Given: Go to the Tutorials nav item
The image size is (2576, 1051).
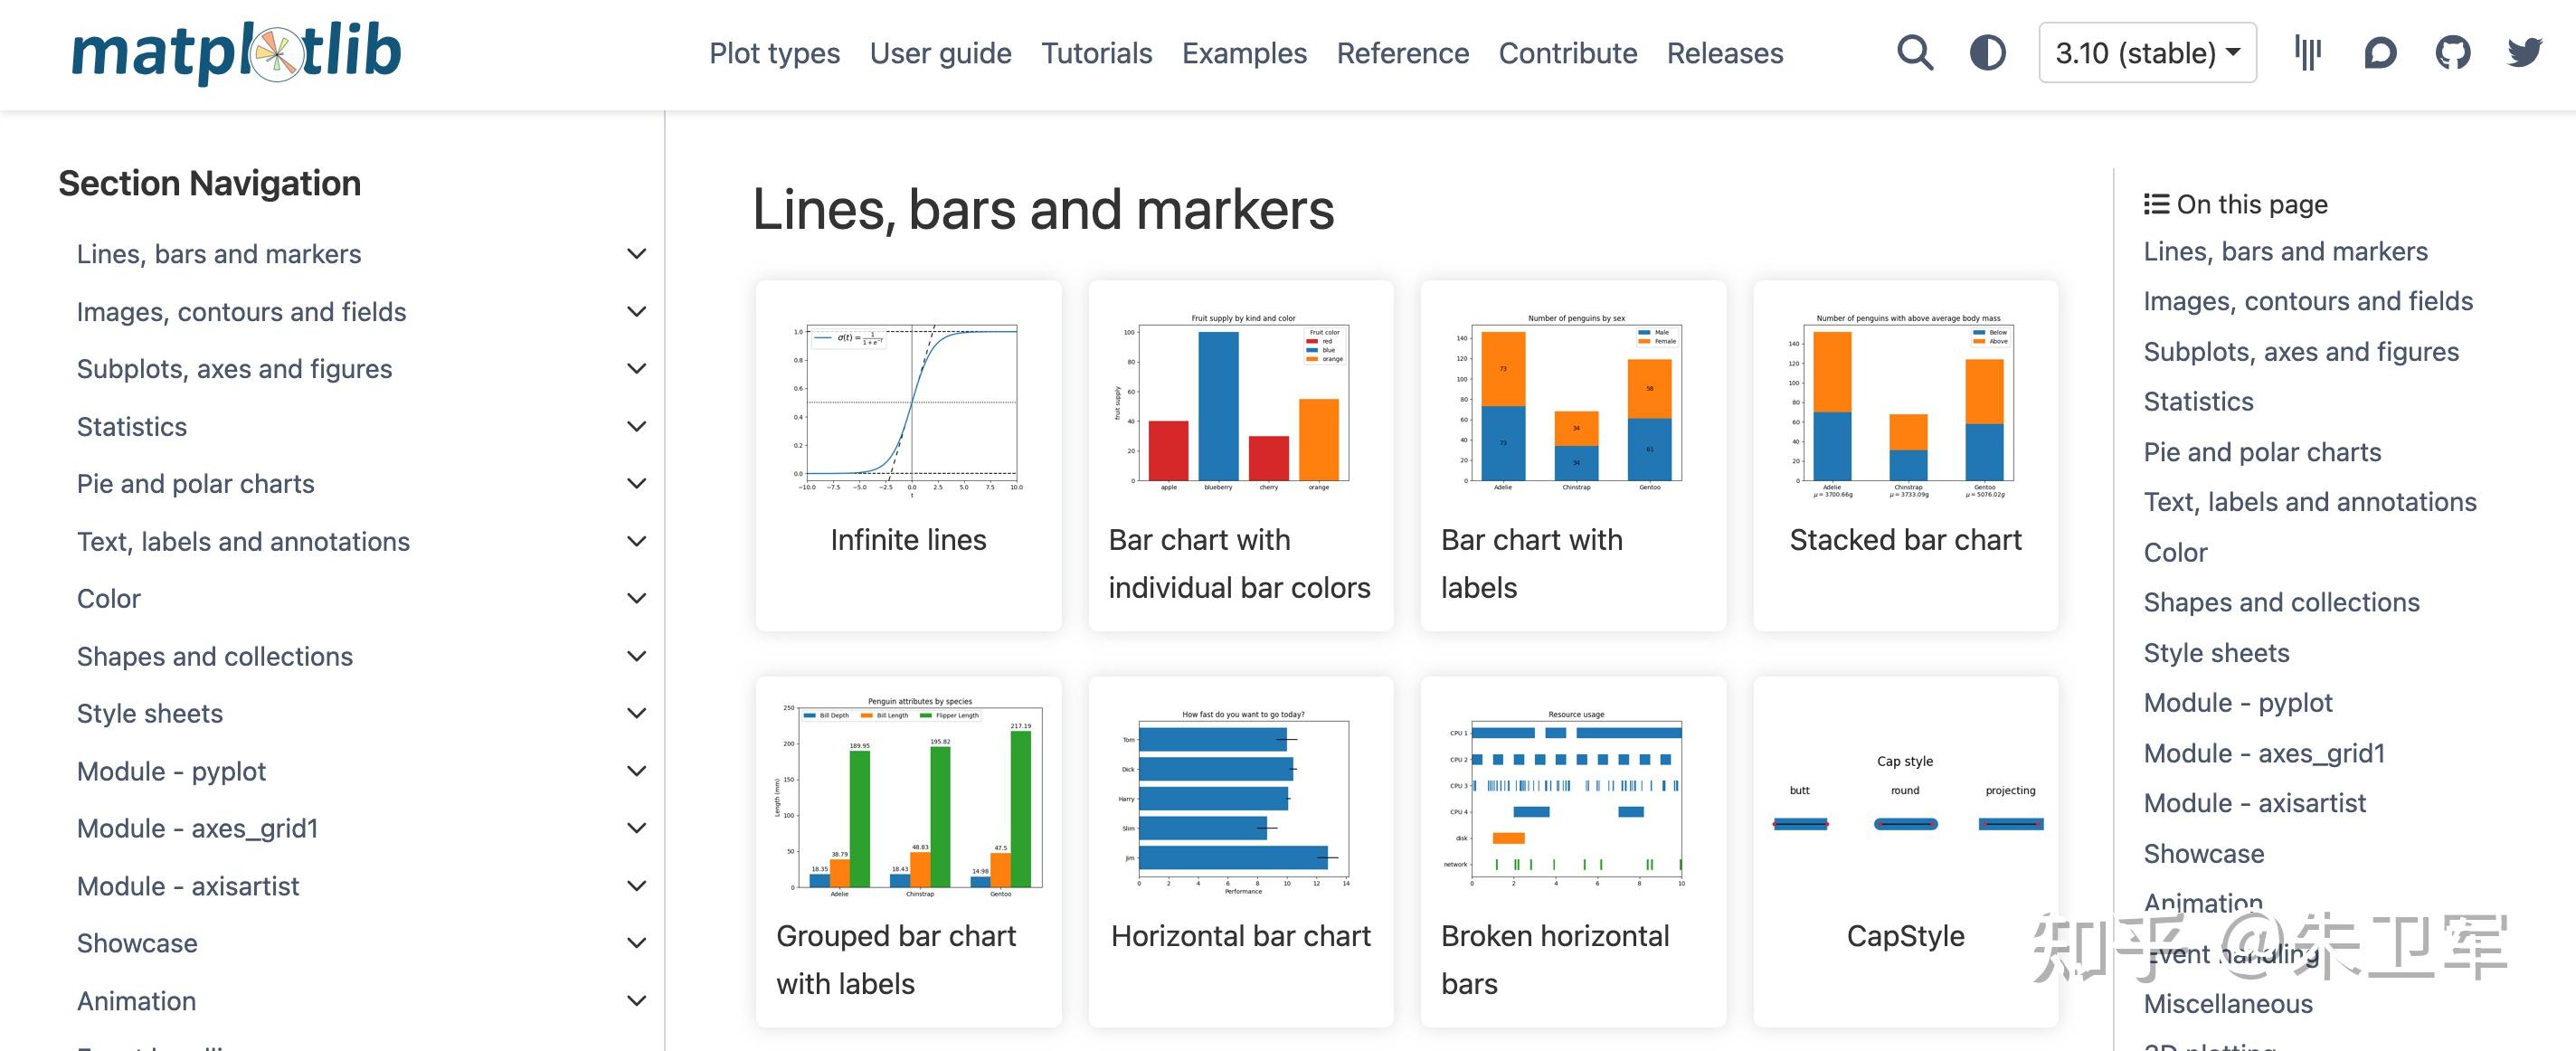Looking at the screenshot, I should (1096, 53).
